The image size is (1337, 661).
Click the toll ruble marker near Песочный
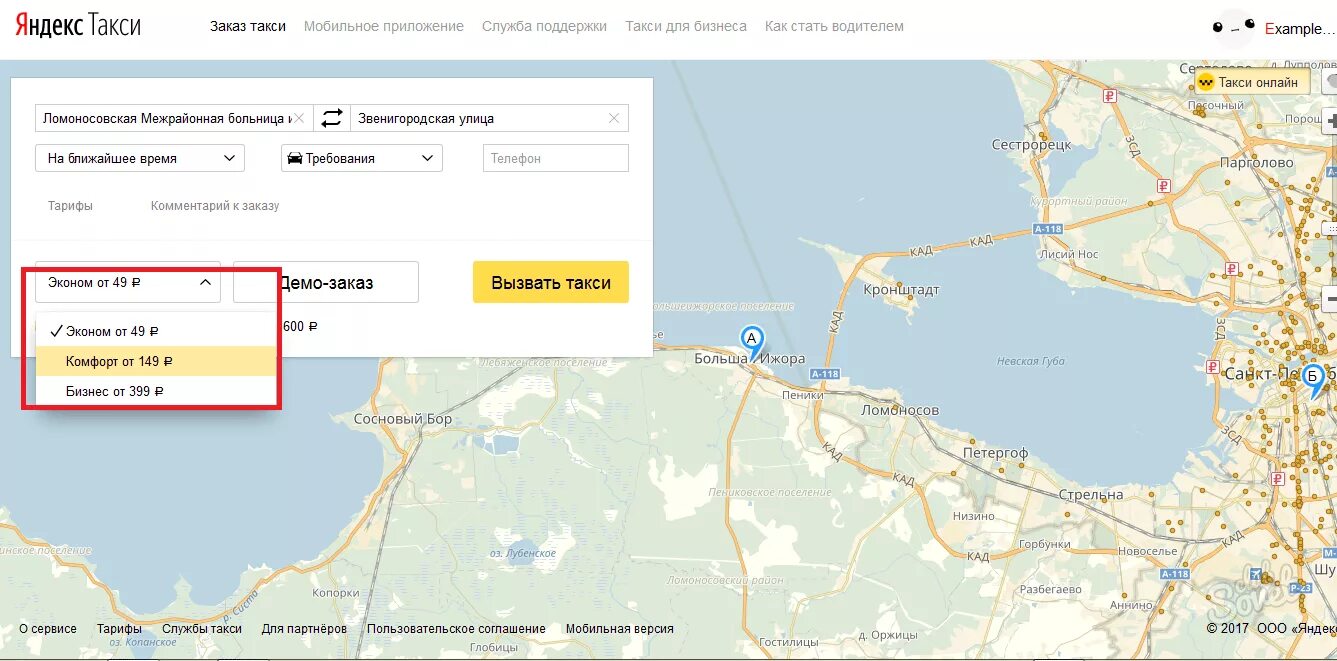pyautogui.click(x=1109, y=96)
